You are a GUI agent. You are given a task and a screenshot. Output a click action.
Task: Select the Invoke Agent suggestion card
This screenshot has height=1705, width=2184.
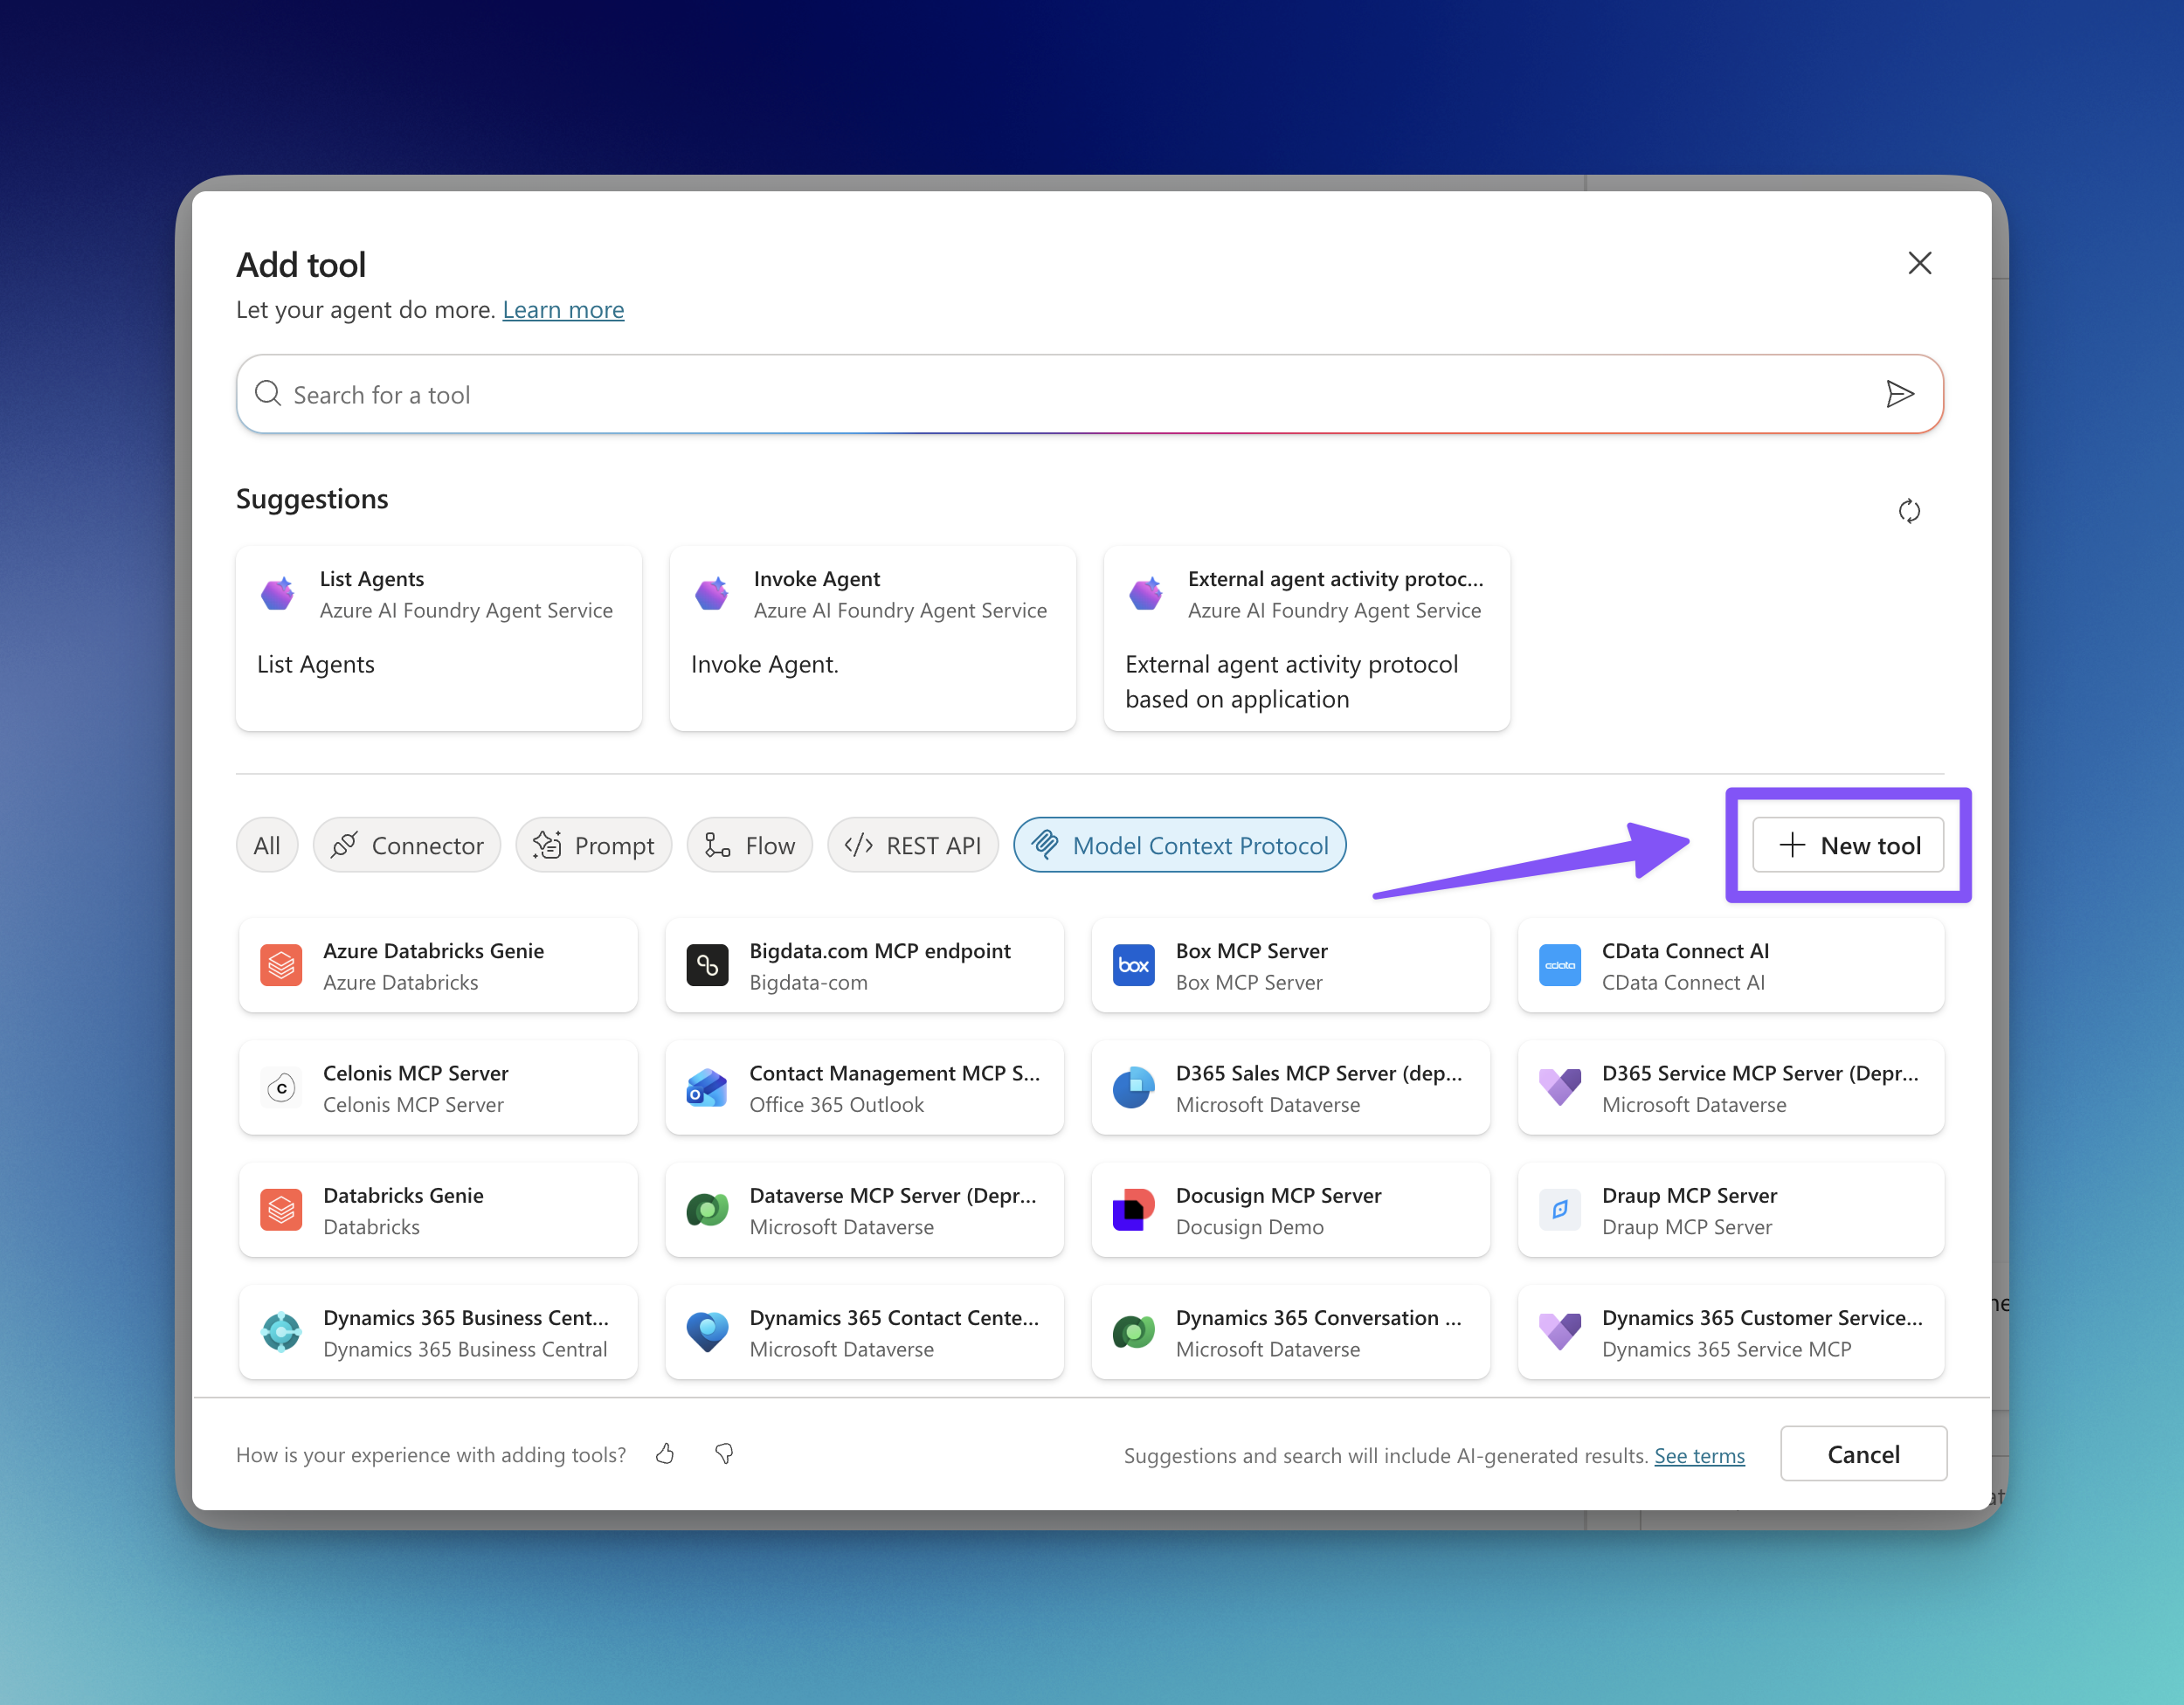pyautogui.click(x=872, y=639)
